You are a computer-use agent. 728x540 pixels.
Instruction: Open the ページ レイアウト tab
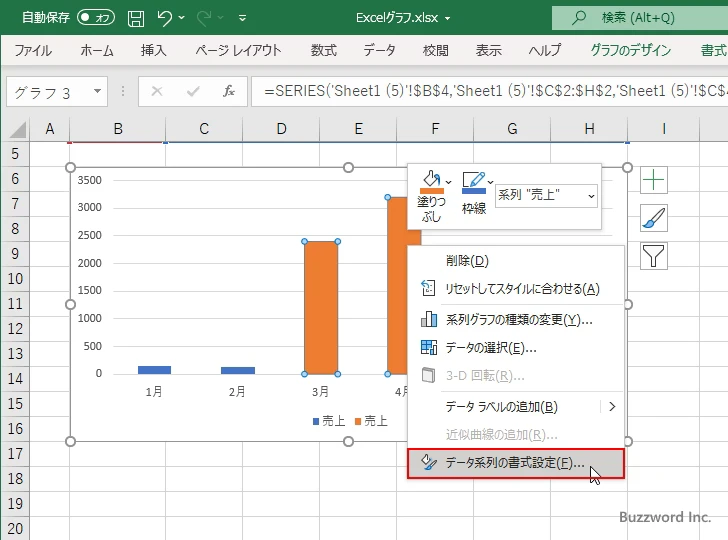[x=239, y=50]
